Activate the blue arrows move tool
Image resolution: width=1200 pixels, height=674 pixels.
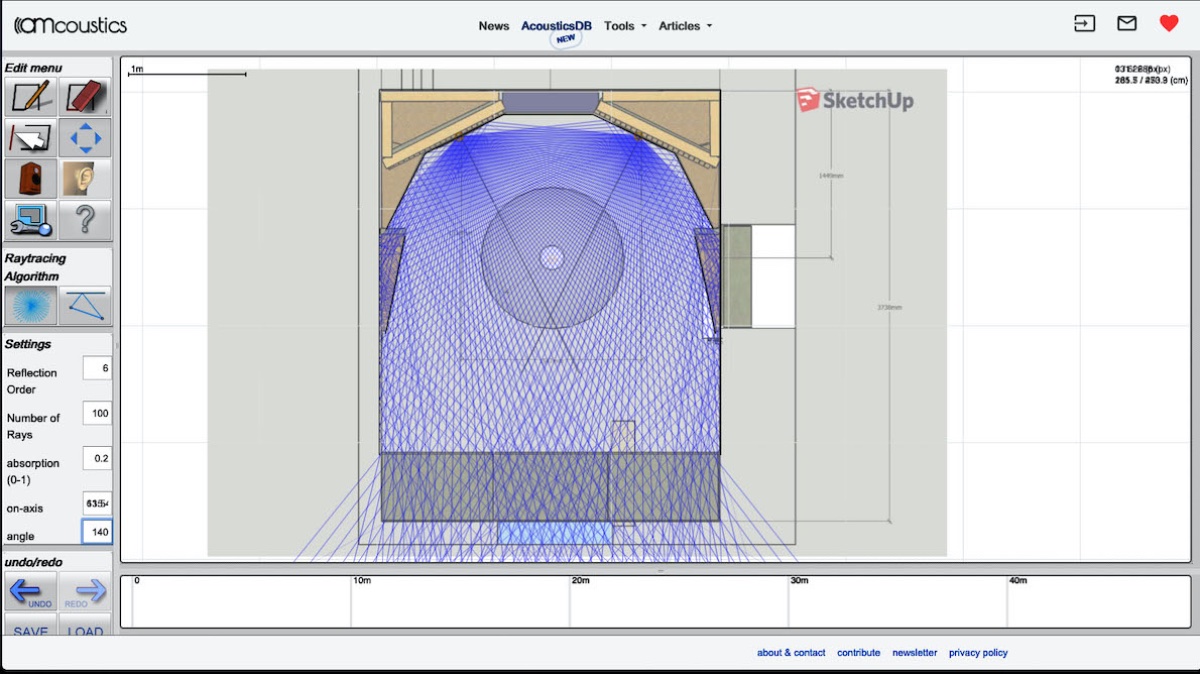[85, 138]
